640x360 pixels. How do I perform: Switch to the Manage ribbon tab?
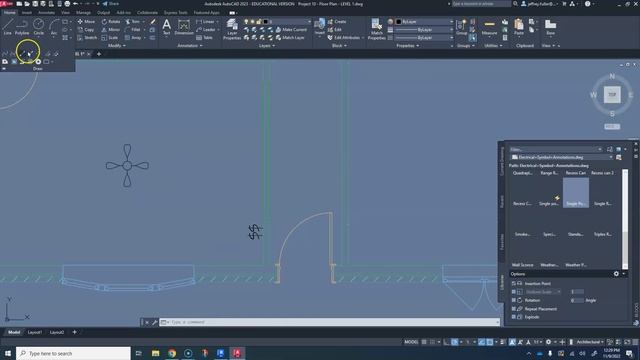pos(83,13)
